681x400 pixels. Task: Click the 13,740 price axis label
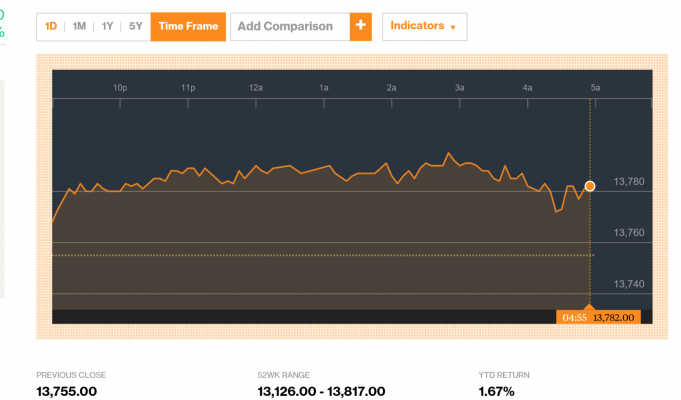pos(628,284)
